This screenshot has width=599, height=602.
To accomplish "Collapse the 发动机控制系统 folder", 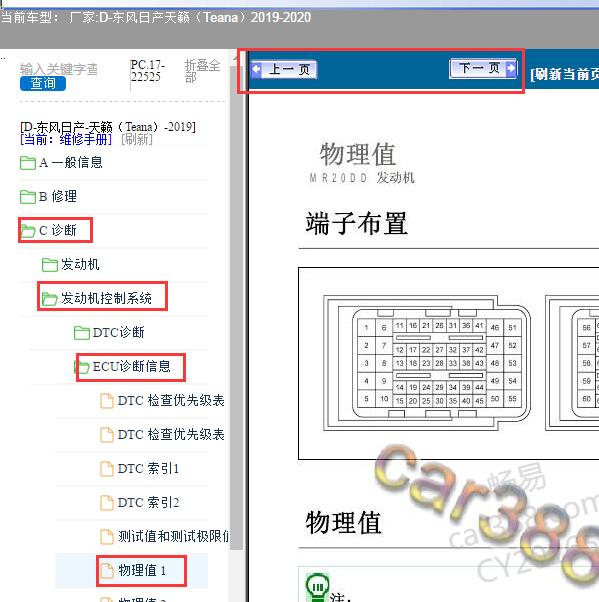I will point(97,298).
